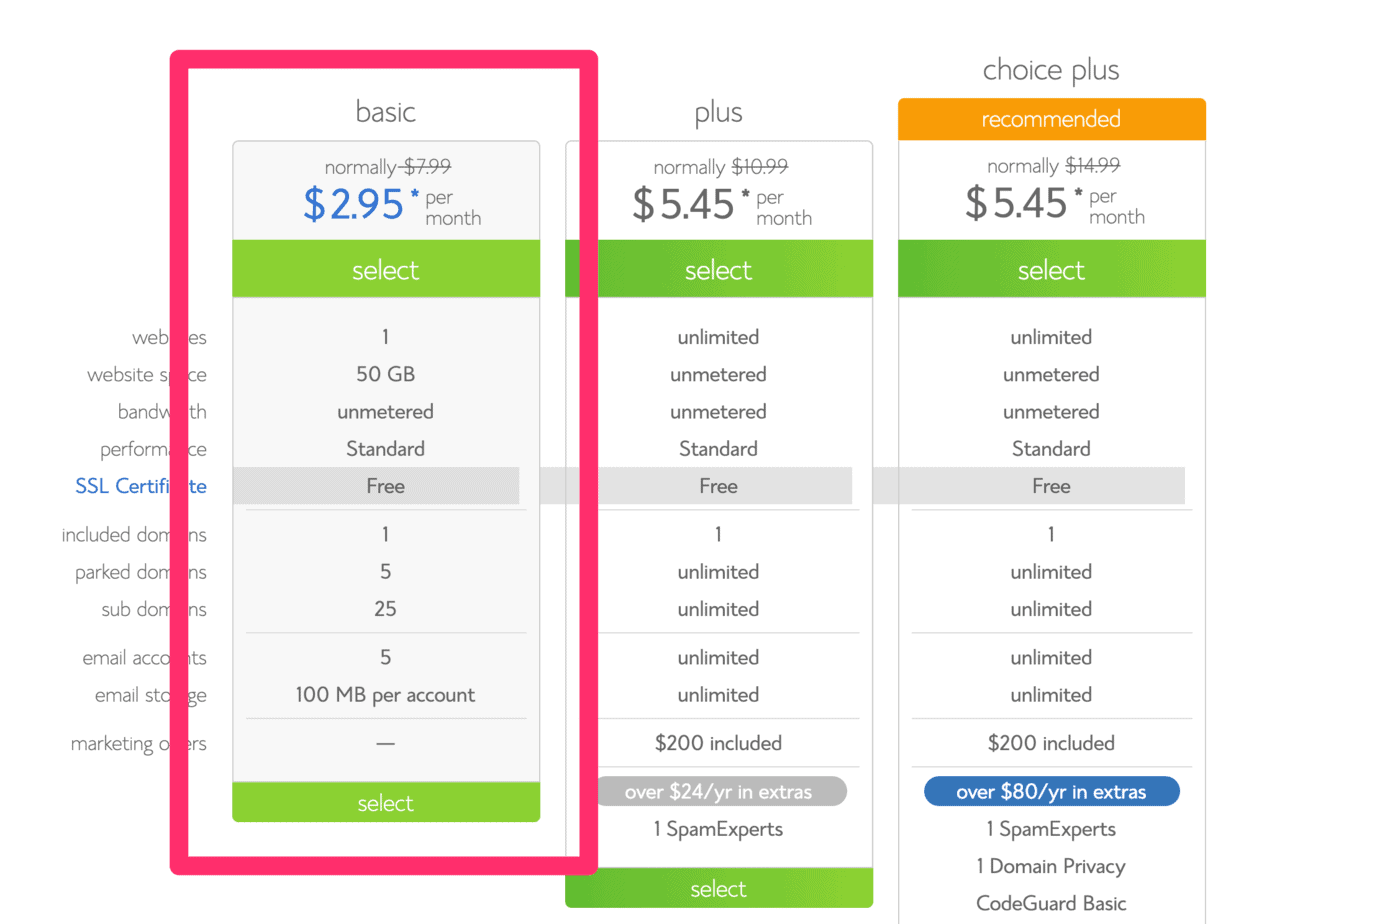1390x924 pixels.
Task: Click '1 SpamExperts' in the plus column
Action: click(x=718, y=829)
